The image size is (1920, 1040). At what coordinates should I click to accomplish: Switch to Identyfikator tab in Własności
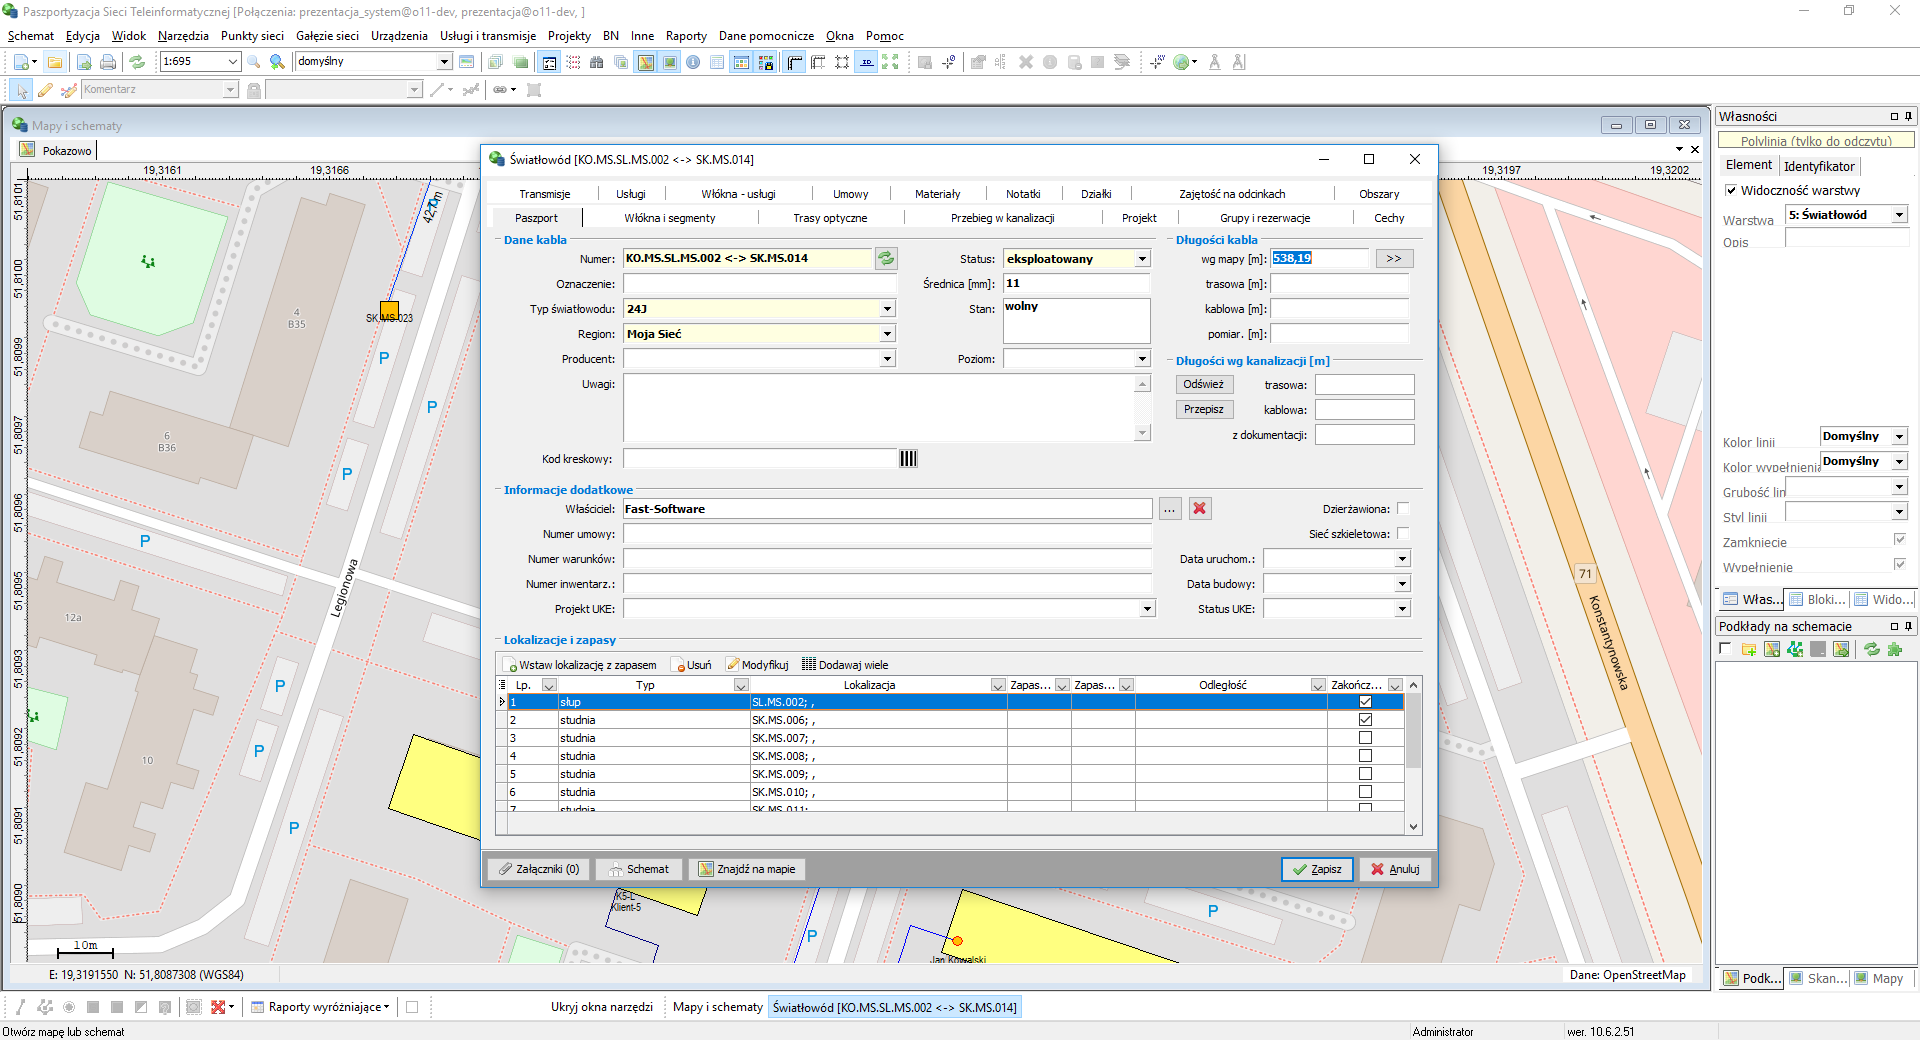coord(1819,166)
